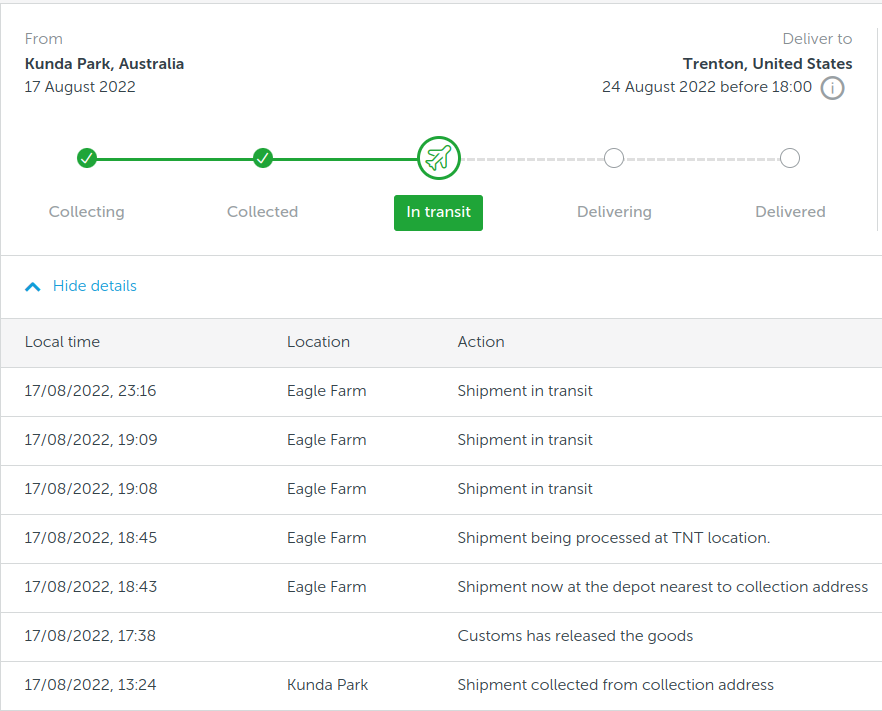Click the Collecting stage label

point(87,212)
